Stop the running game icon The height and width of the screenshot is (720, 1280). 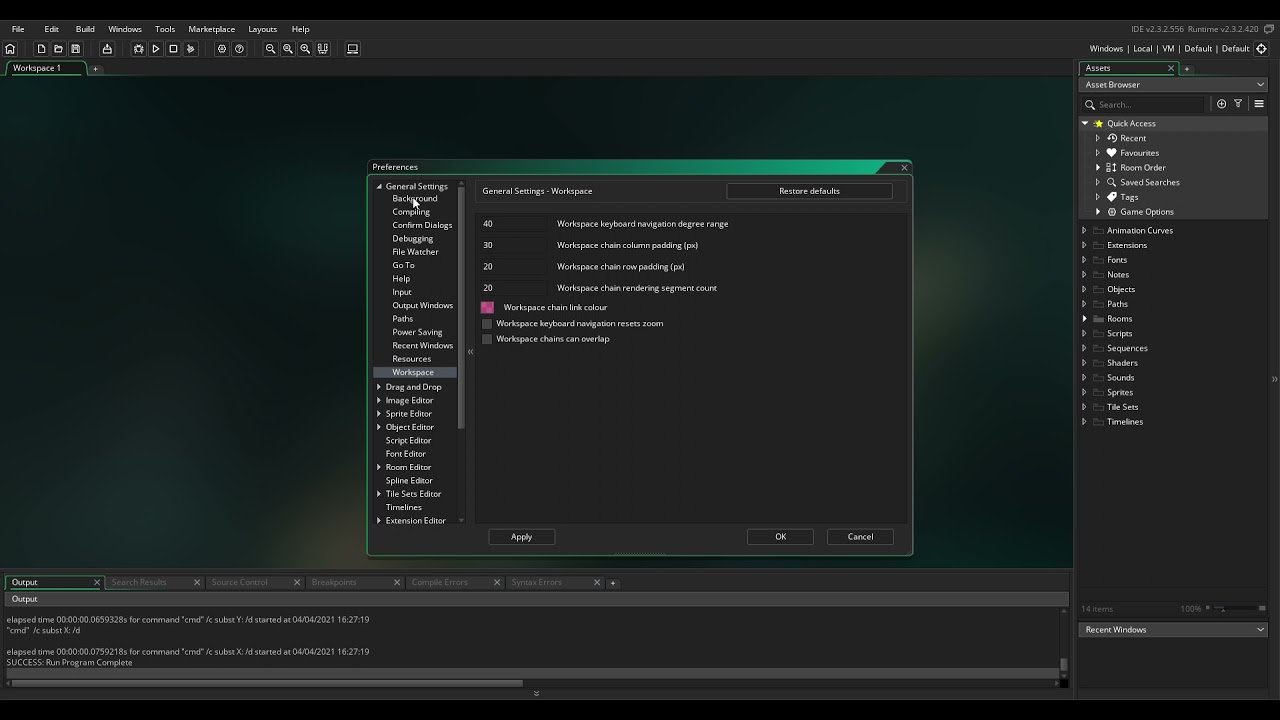[x=173, y=49]
